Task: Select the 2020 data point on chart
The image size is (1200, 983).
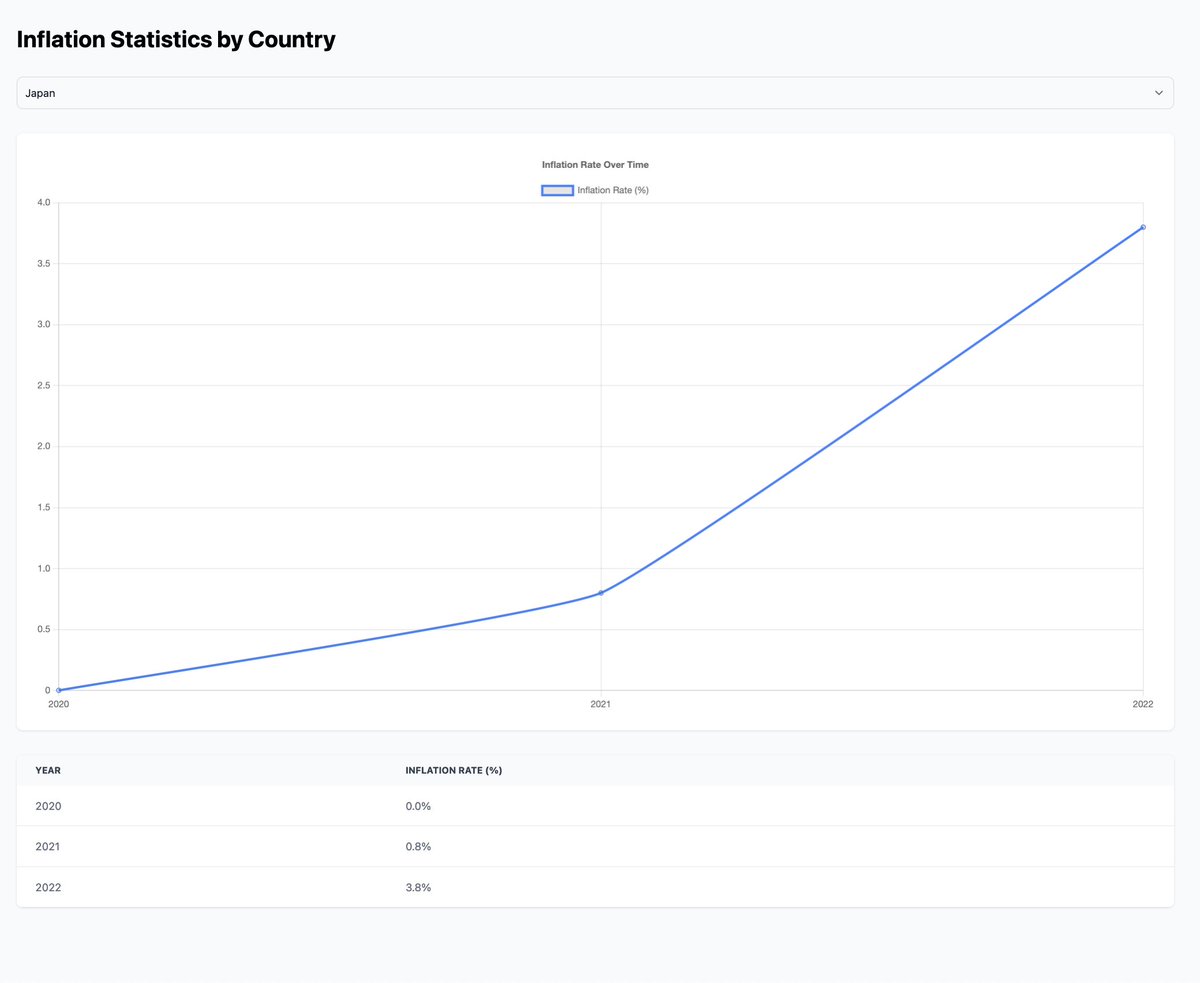Action: pyautogui.click(x=59, y=690)
